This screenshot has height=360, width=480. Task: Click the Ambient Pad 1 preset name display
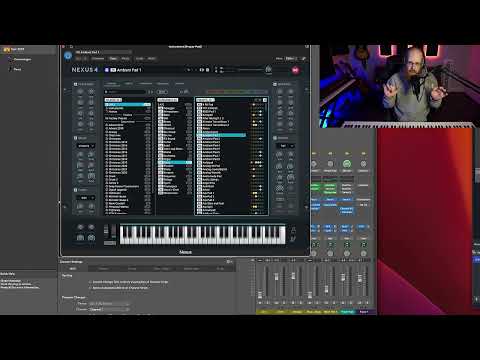coord(129,70)
